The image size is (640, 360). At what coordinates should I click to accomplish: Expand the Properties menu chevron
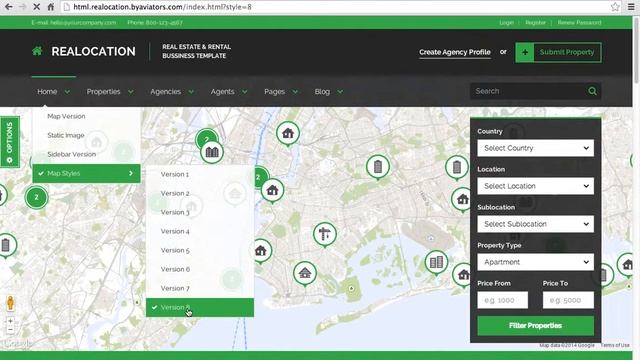click(x=131, y=92)
